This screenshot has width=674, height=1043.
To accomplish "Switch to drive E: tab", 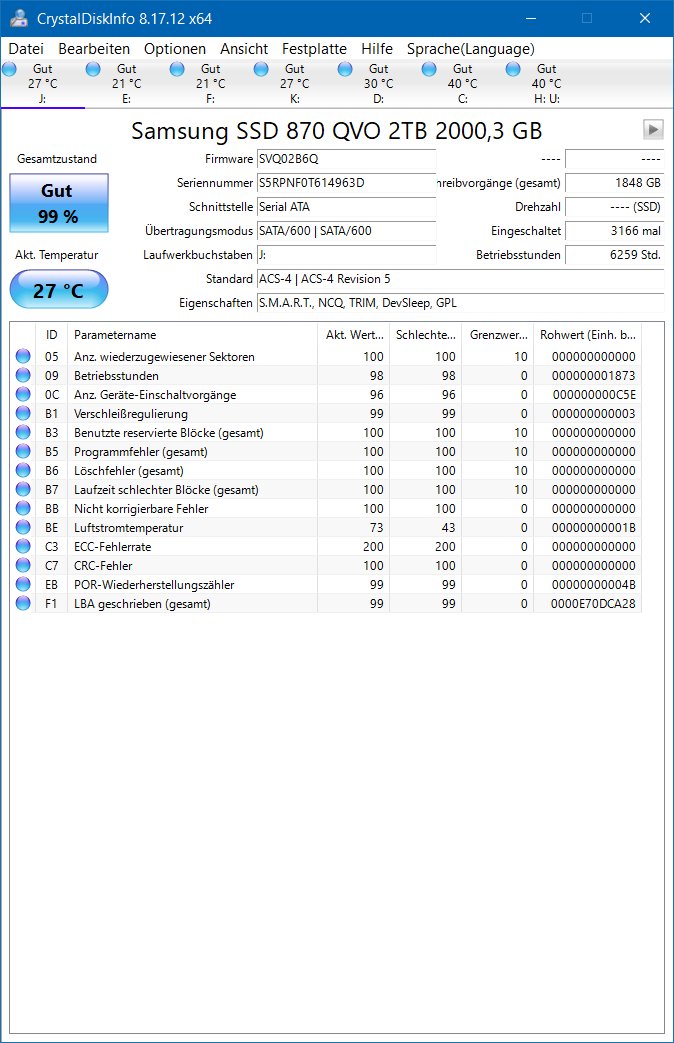I will coord(126,84).
